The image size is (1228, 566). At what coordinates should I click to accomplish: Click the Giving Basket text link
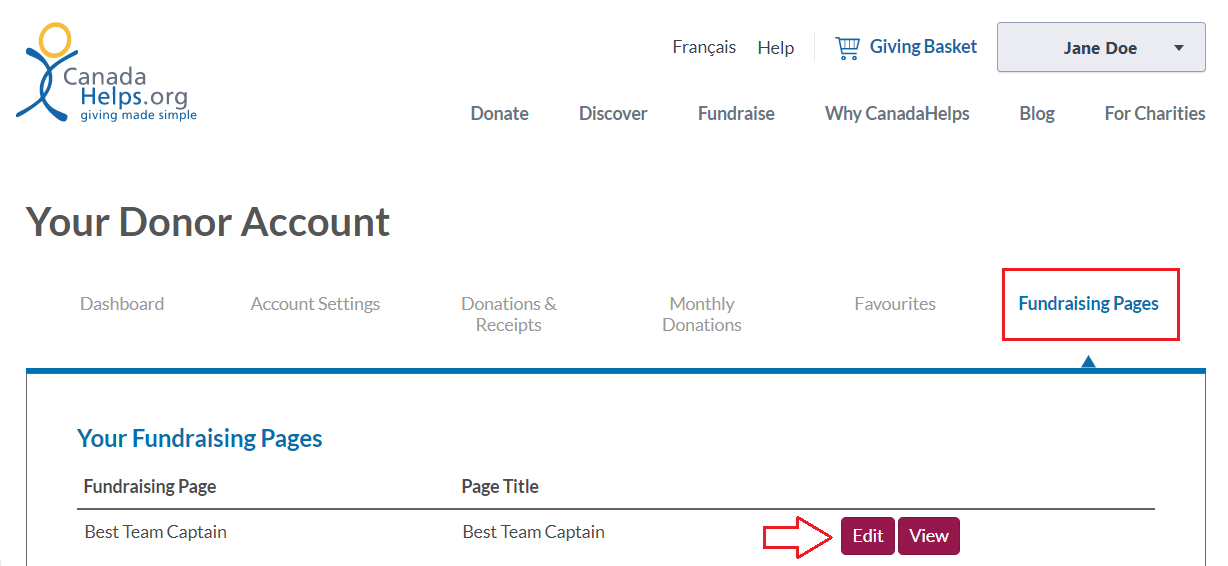923,46
